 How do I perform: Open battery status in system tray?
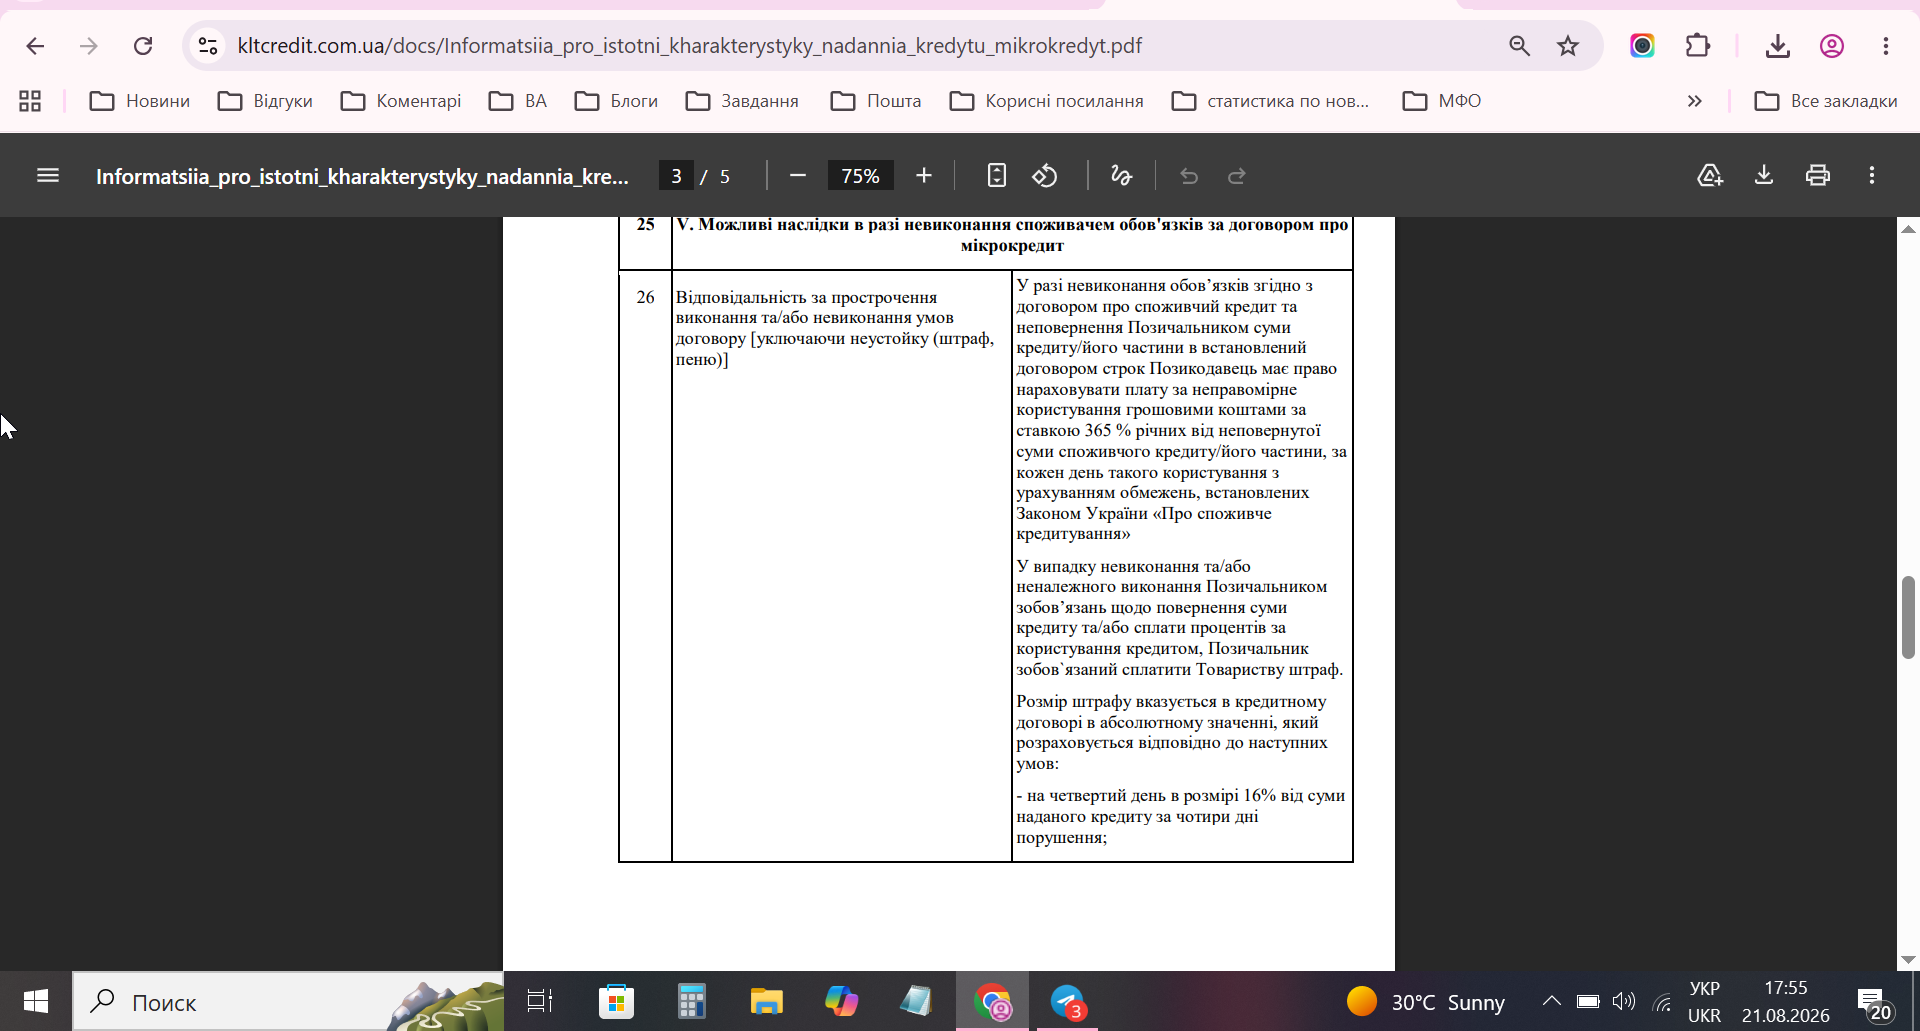pyautogui.click(x=1588, y=1001)
